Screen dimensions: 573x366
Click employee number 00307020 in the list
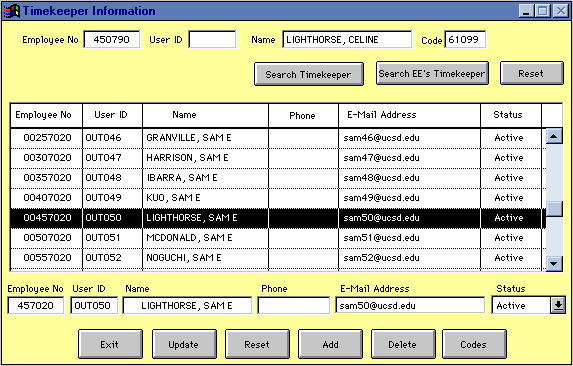click(x=47, y=158)
